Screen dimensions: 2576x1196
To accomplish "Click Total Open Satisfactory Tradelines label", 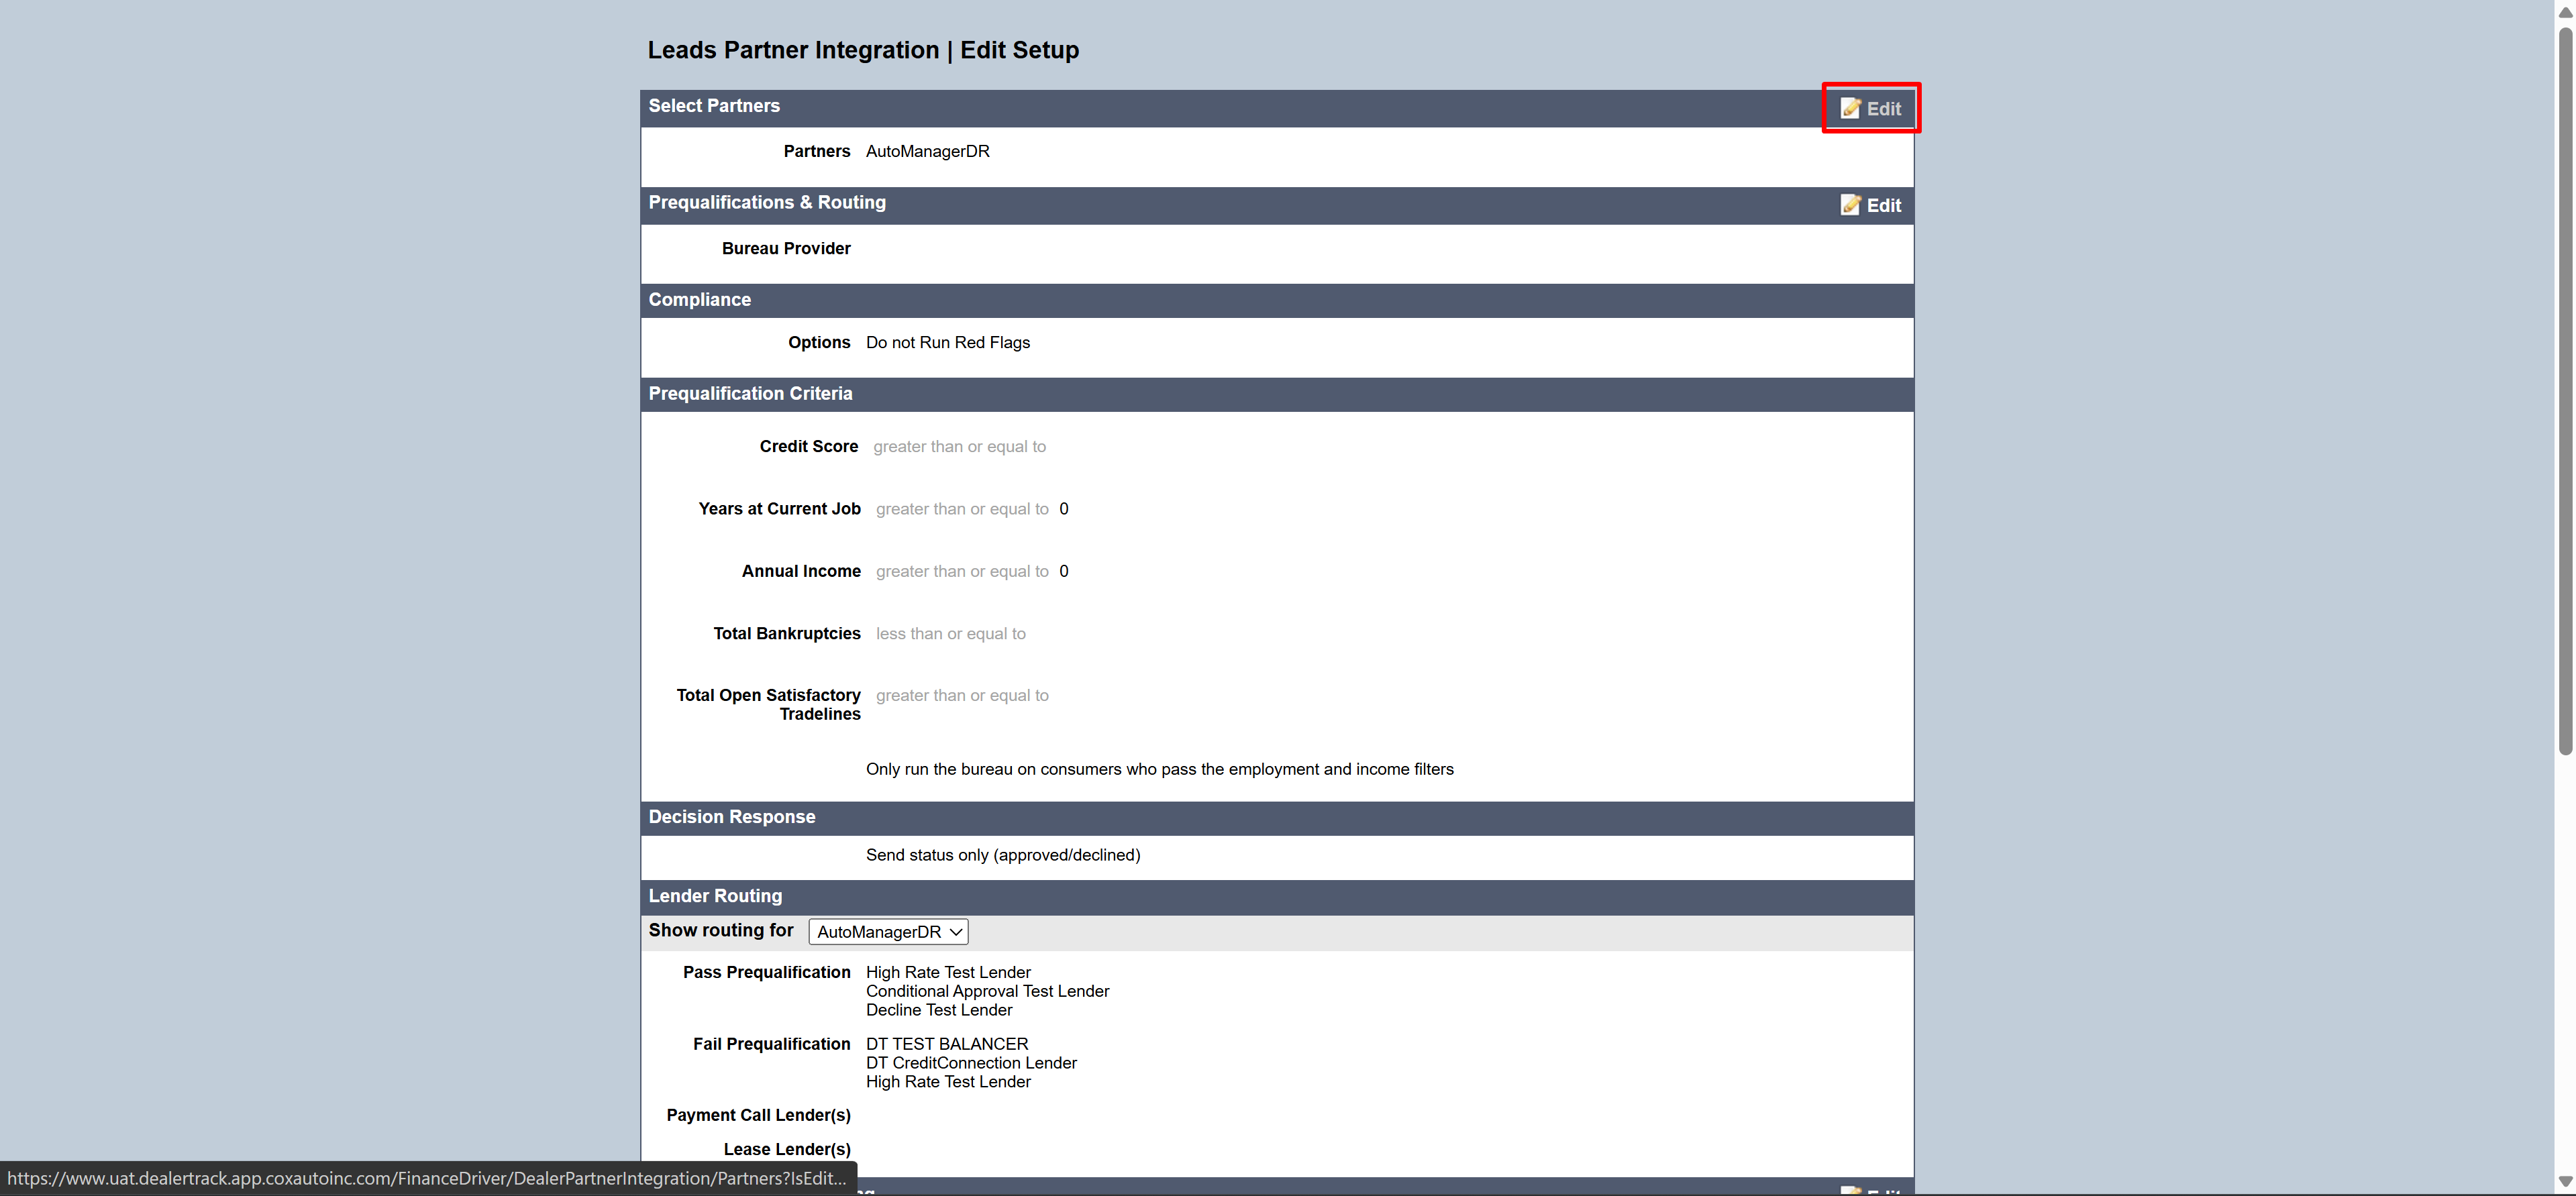I will 768,704.
